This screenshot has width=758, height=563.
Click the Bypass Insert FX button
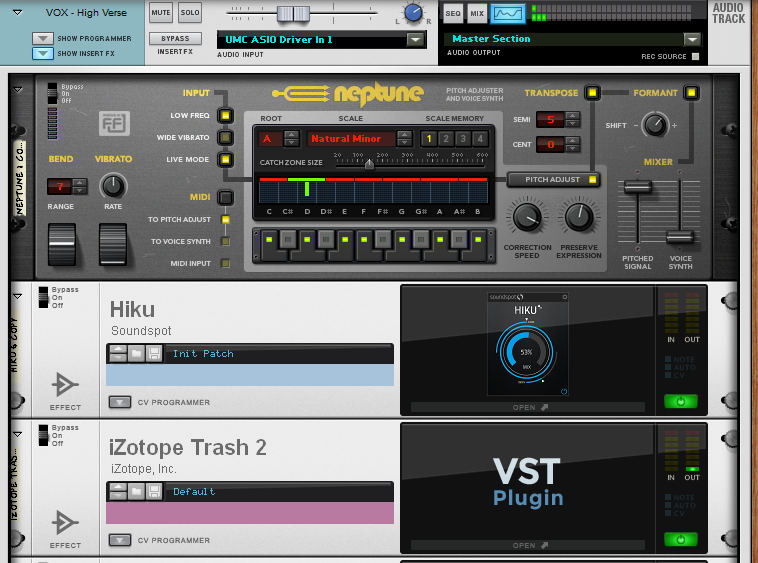(x=175, y=39)
